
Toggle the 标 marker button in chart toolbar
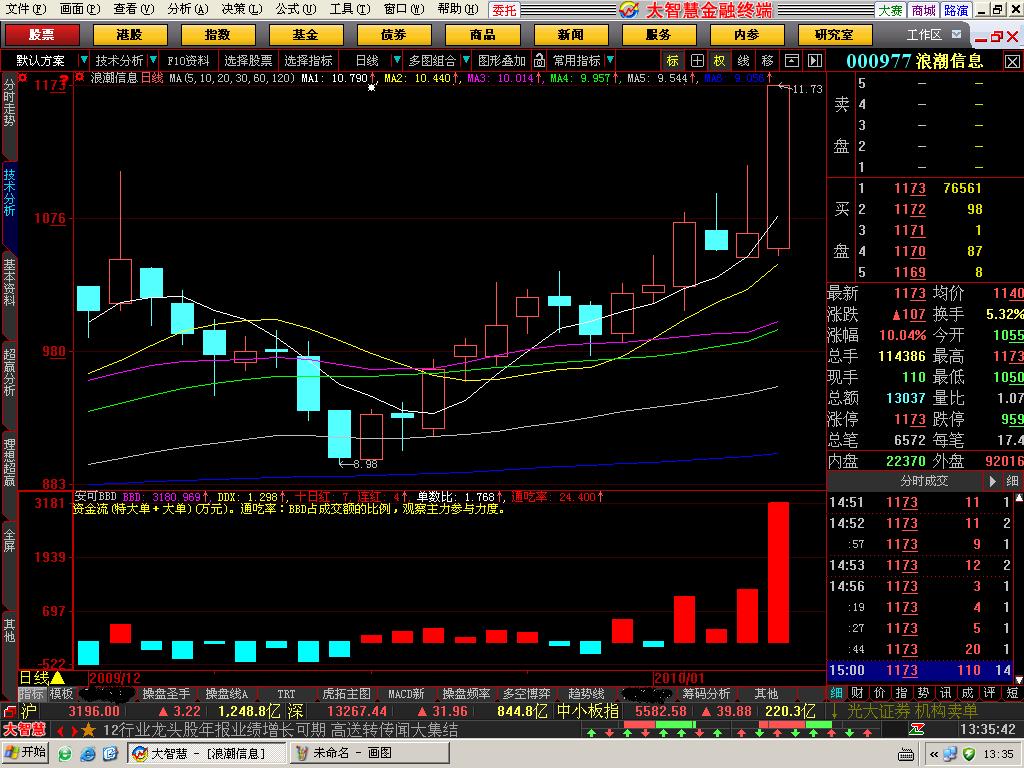click(673, 61)
